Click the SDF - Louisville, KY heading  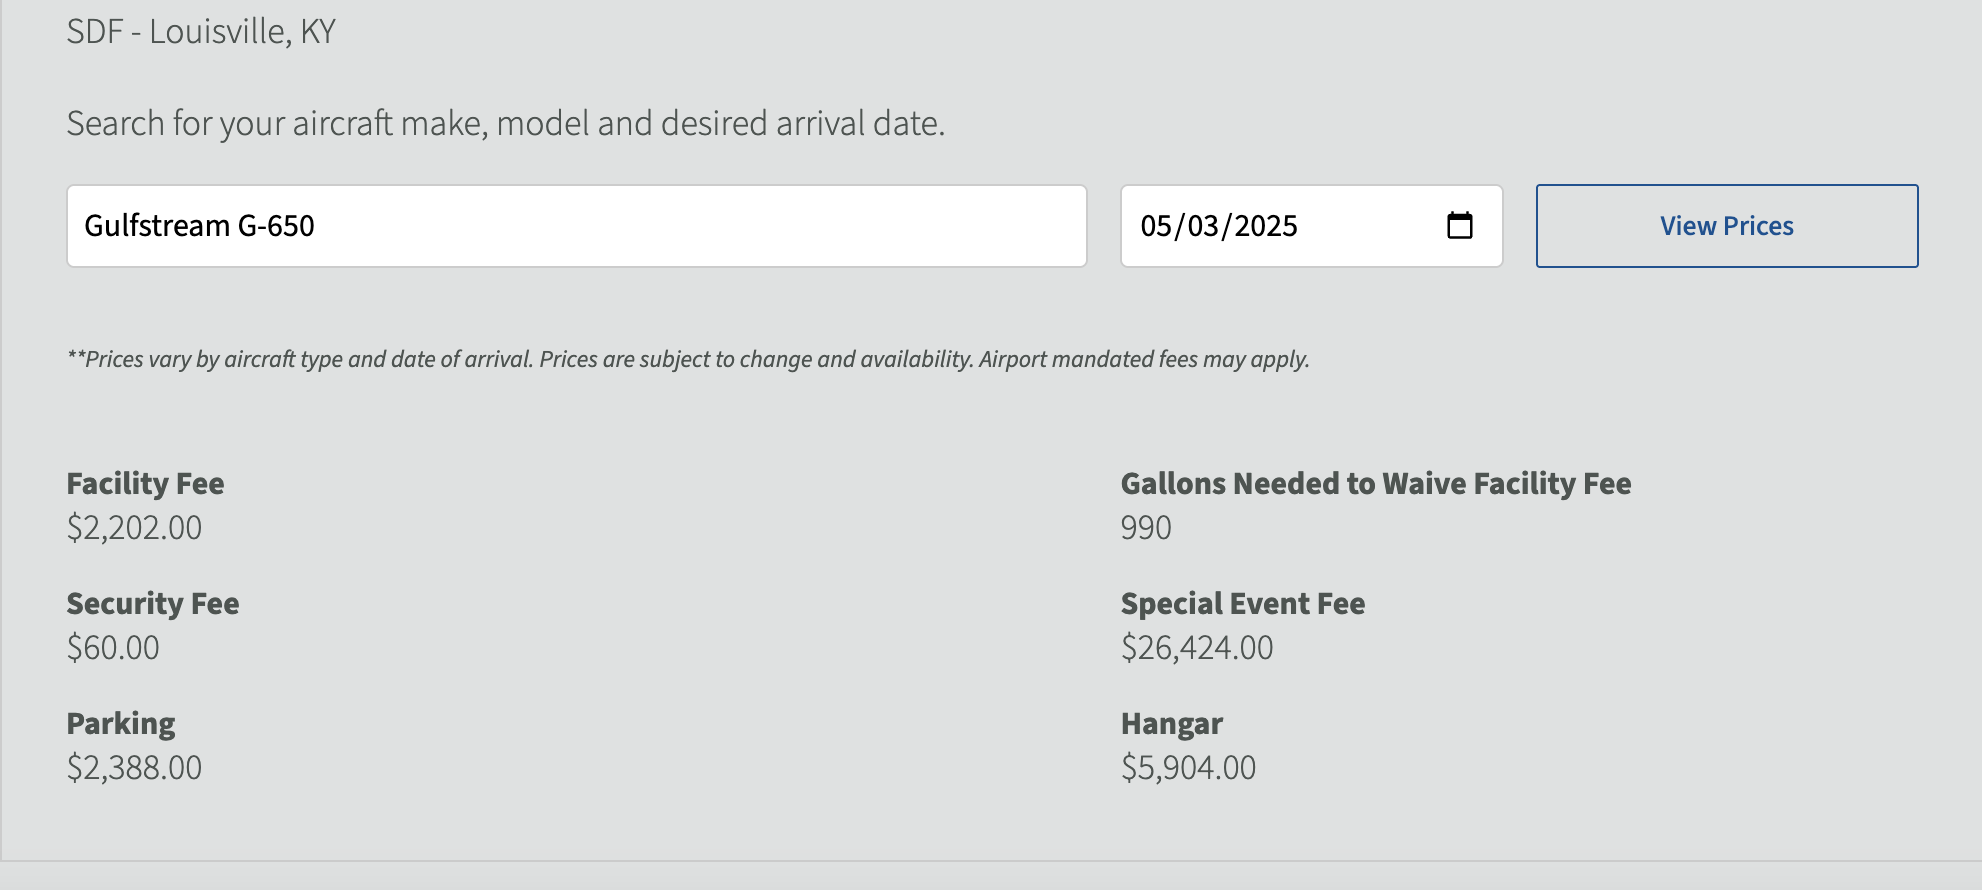click(201, 30)
